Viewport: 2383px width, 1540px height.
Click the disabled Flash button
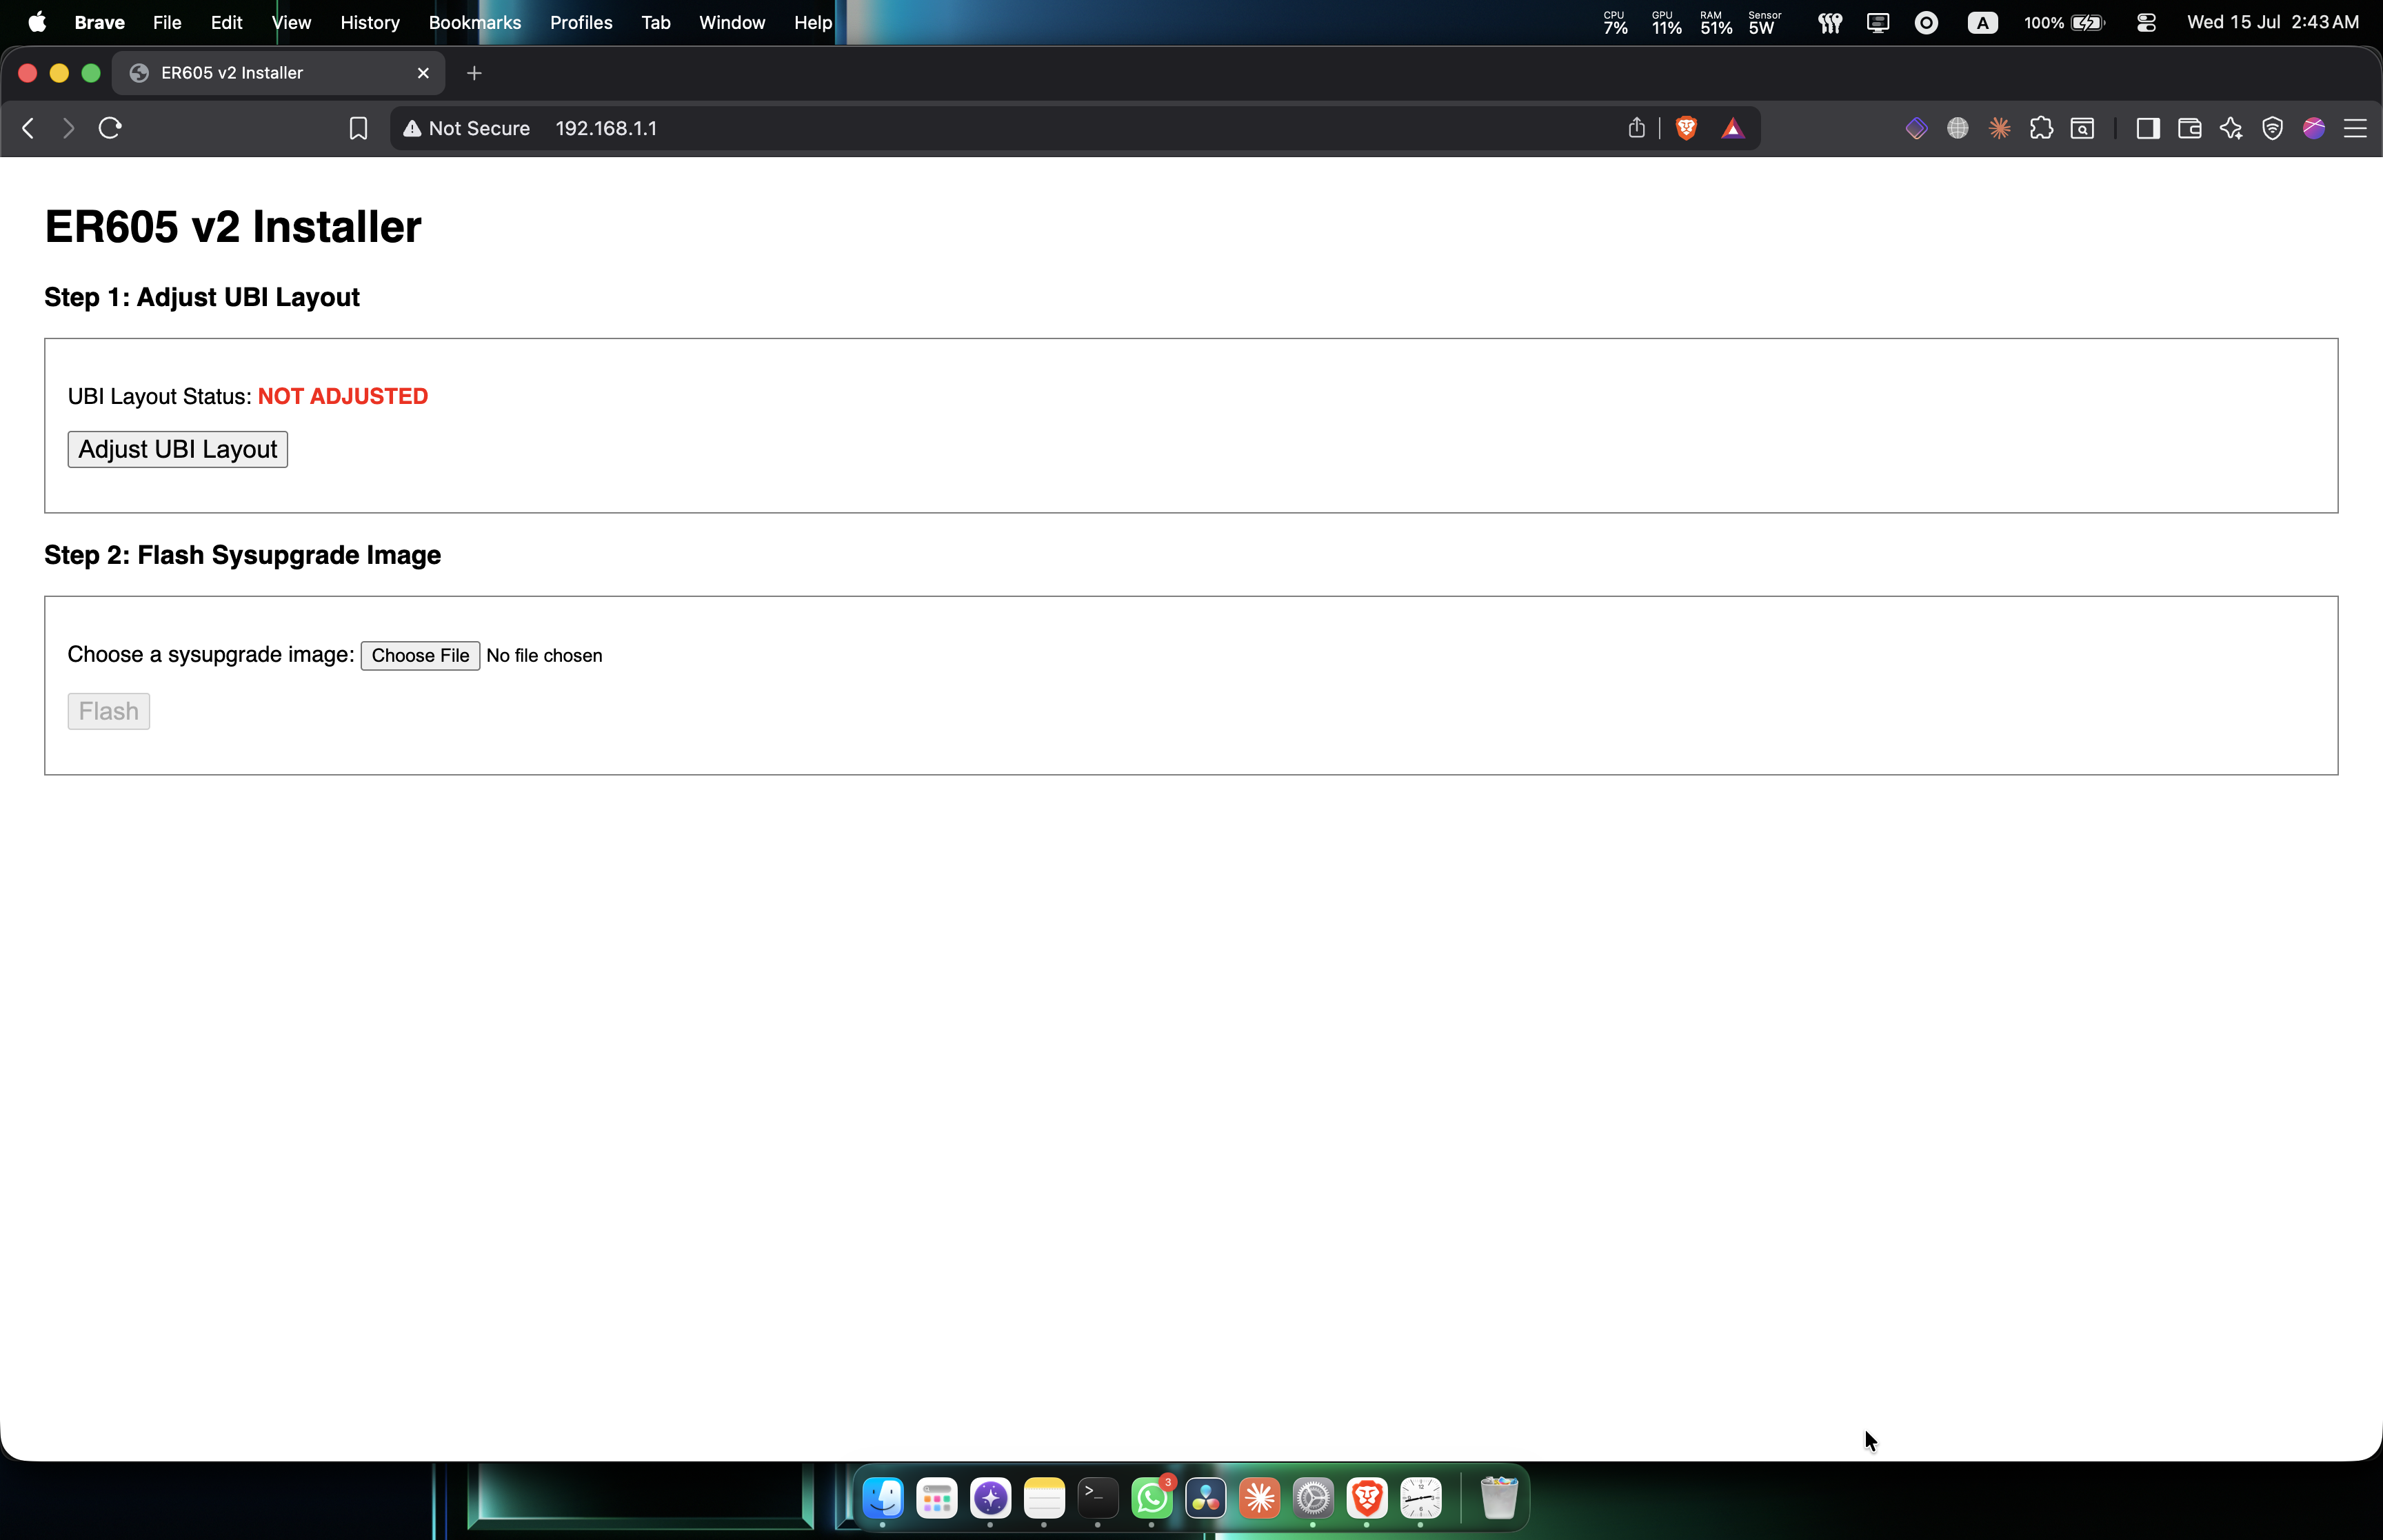tap(108, 711)
